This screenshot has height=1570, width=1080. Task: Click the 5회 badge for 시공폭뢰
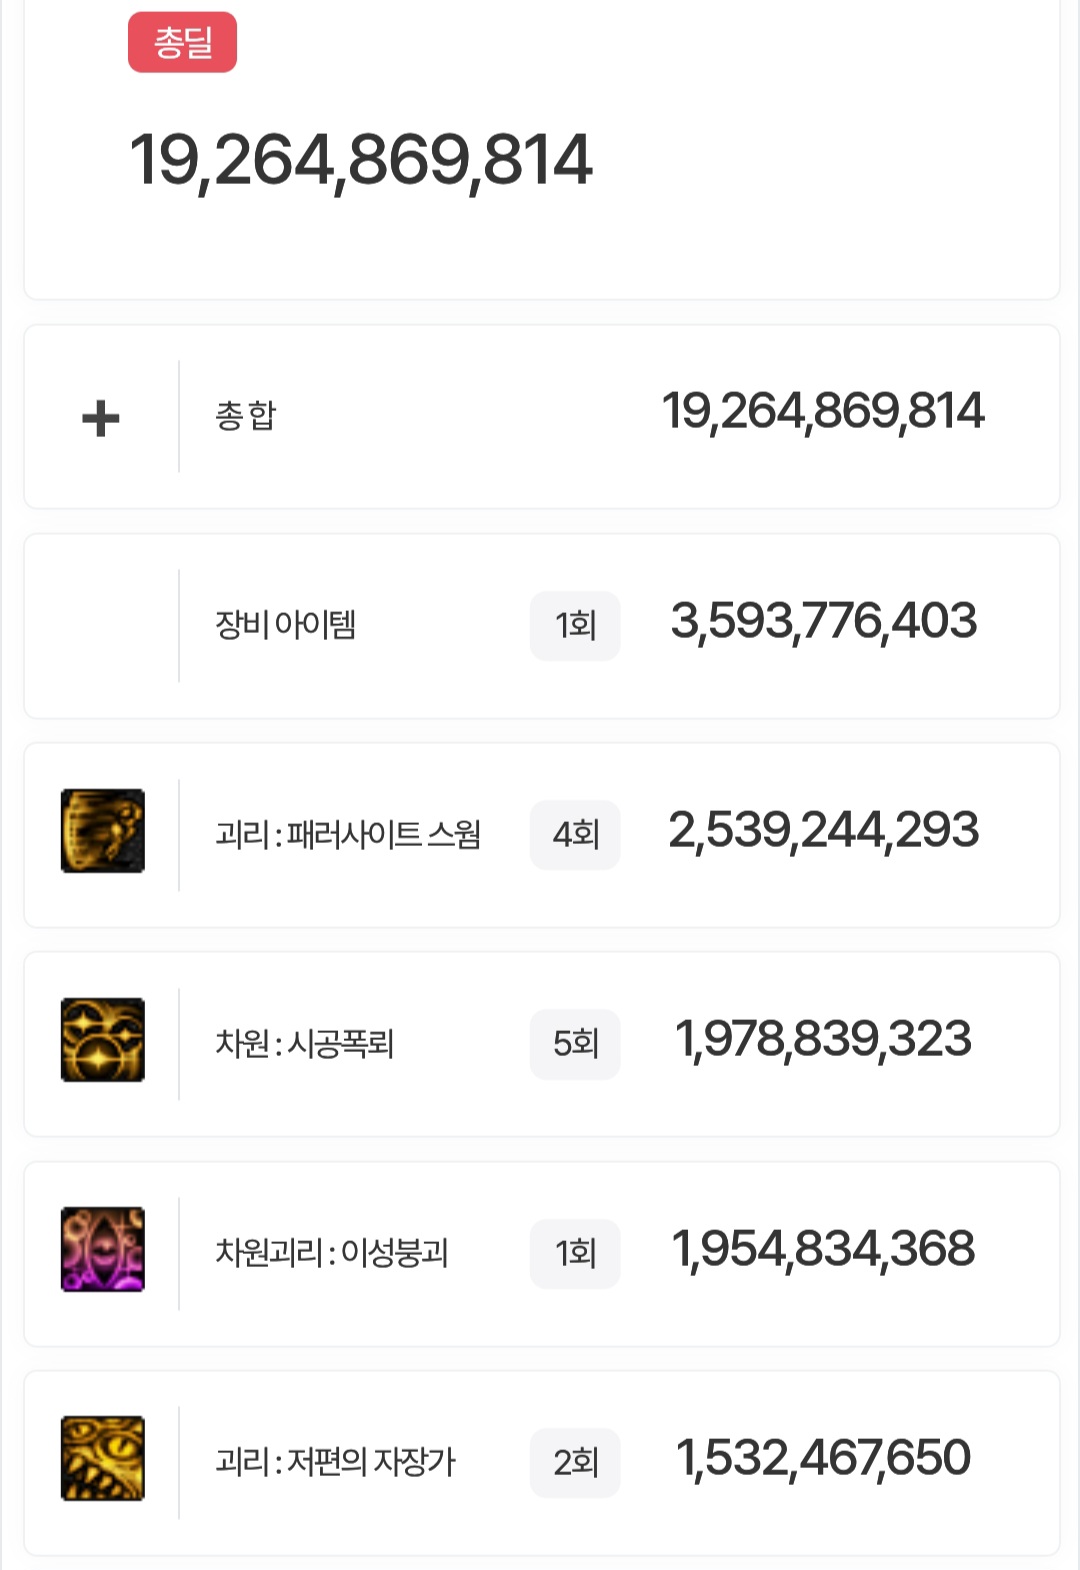coord(575,1044)
